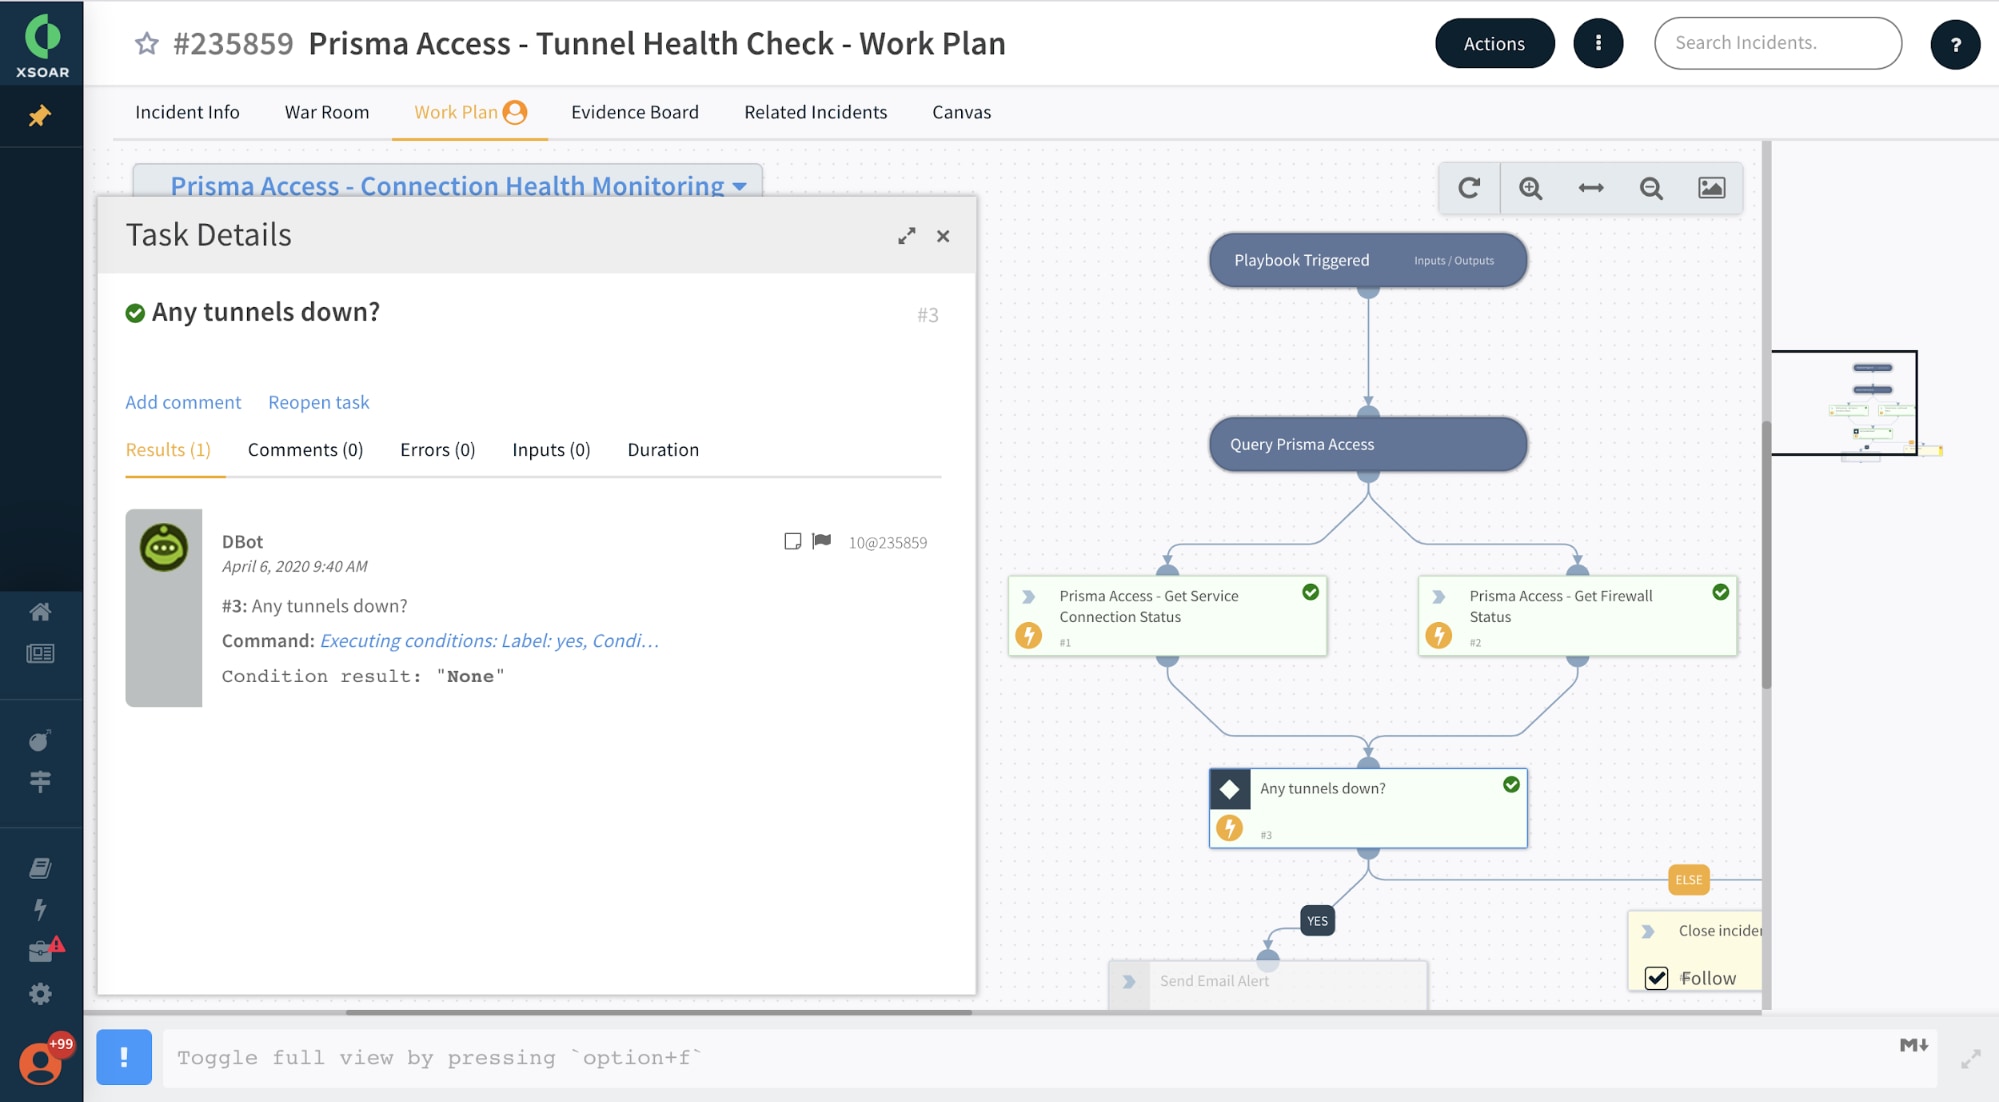Screen dimensions: 1999x1102
Task: Expand Task Details panel to full size
Action: (907, 236)
